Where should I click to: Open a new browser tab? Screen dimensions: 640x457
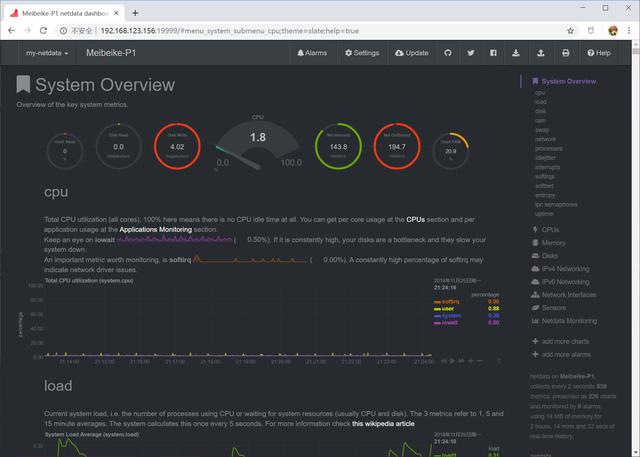point(135,13)
